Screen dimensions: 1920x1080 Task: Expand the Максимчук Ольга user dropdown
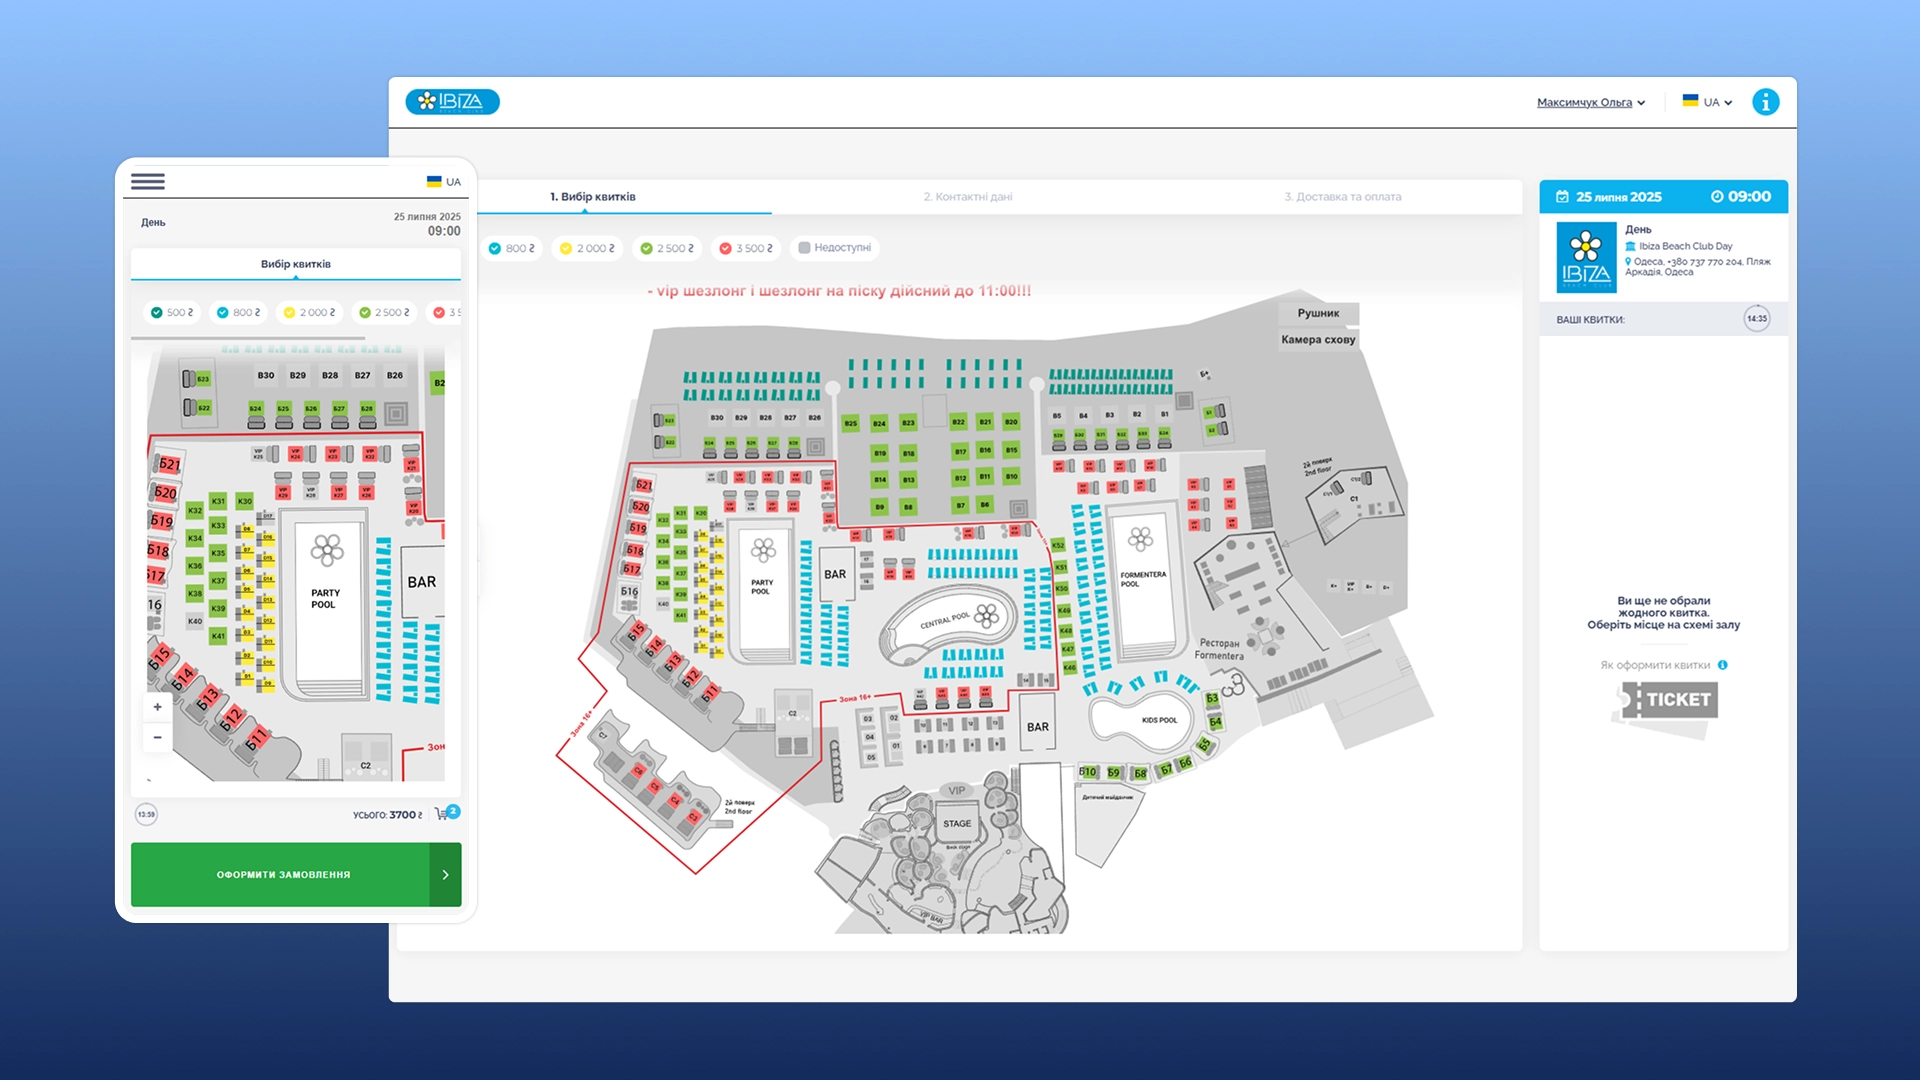[1590, 102]
